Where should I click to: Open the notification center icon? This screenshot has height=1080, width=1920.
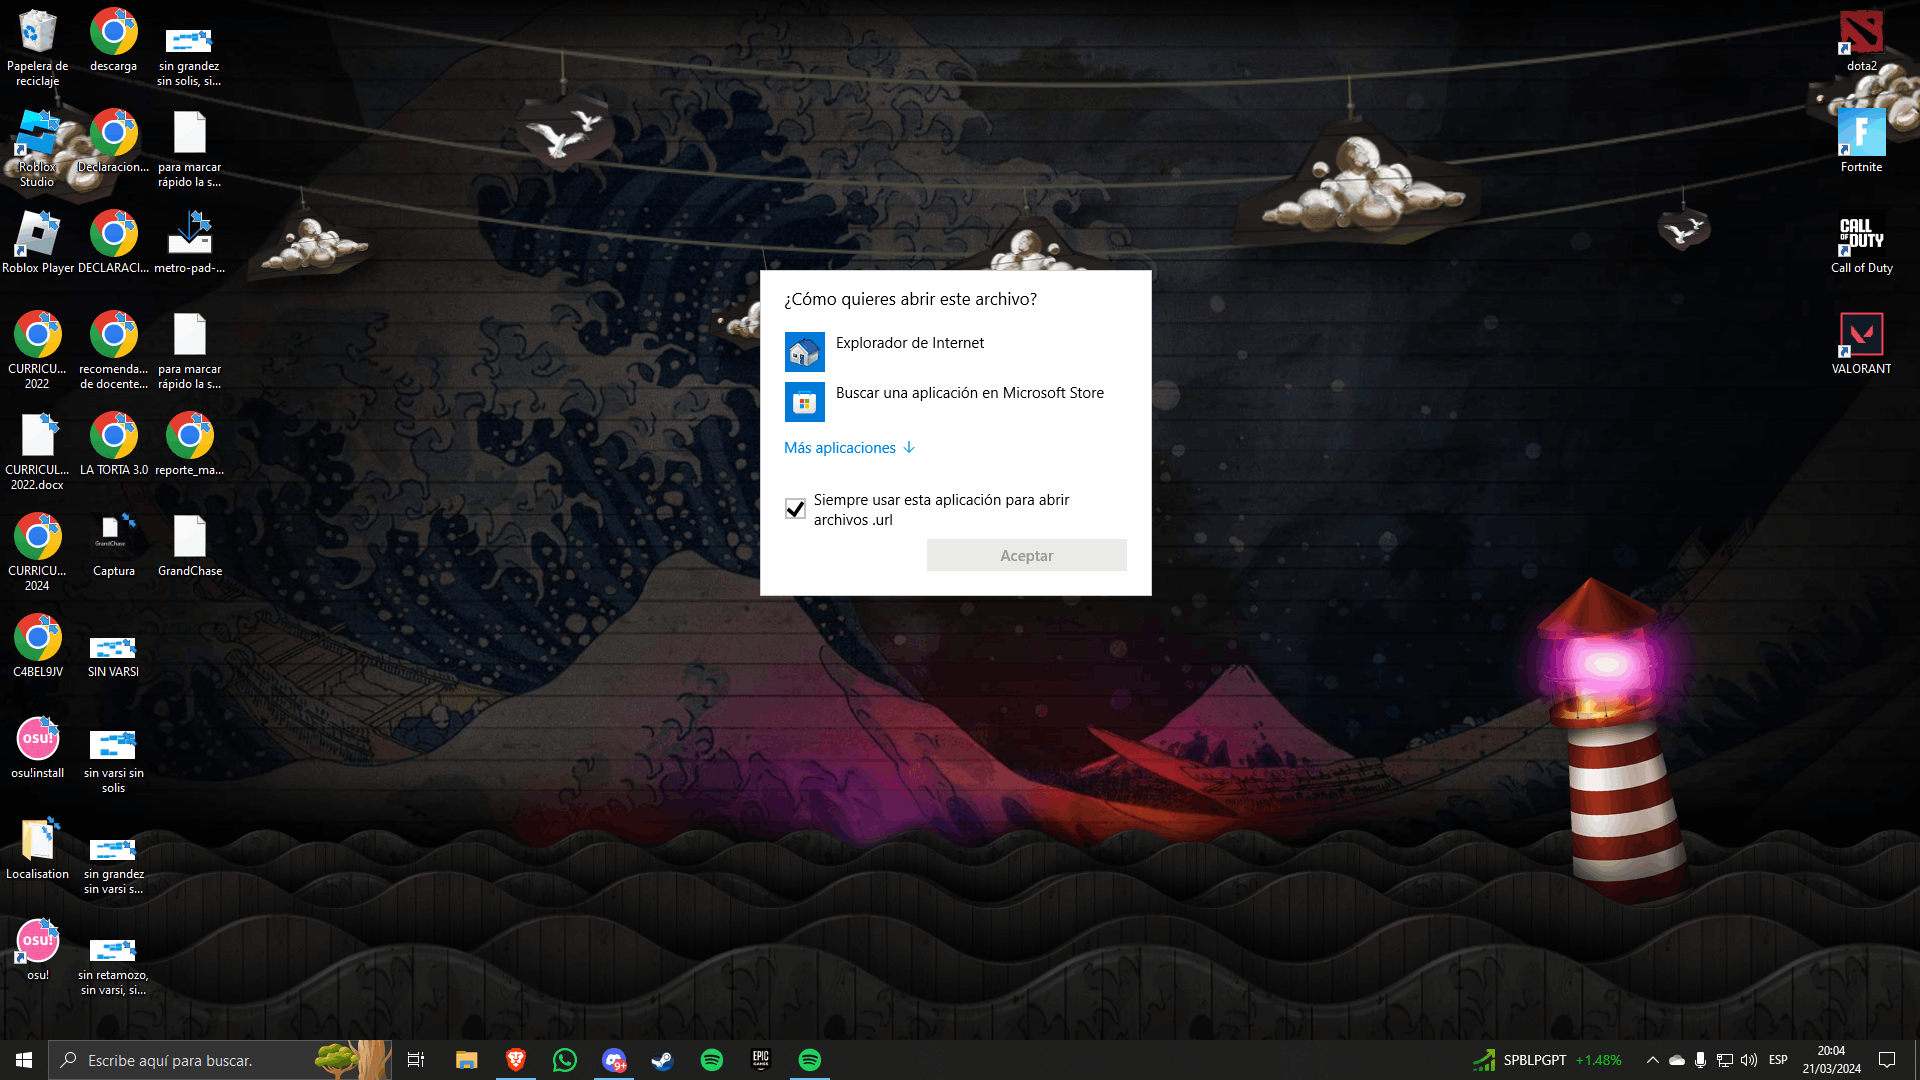point(1887,1060)
